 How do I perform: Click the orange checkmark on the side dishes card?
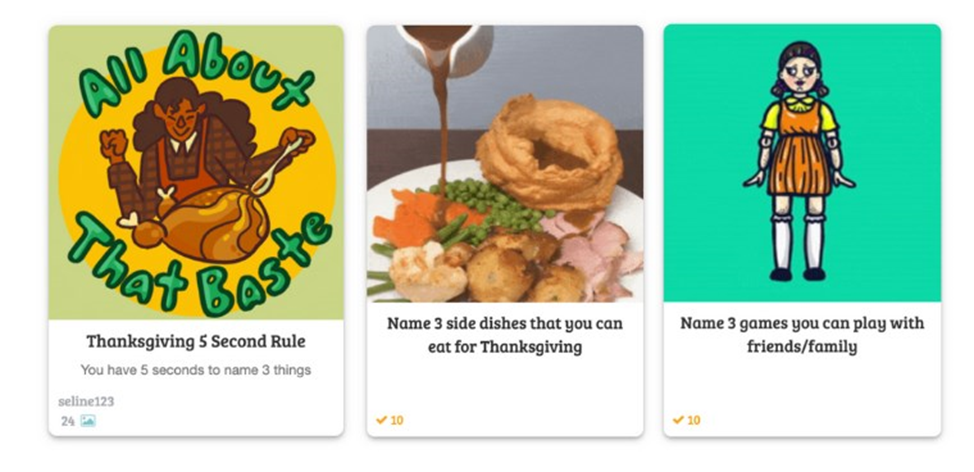pyautogui.click(x=381, y=420)
